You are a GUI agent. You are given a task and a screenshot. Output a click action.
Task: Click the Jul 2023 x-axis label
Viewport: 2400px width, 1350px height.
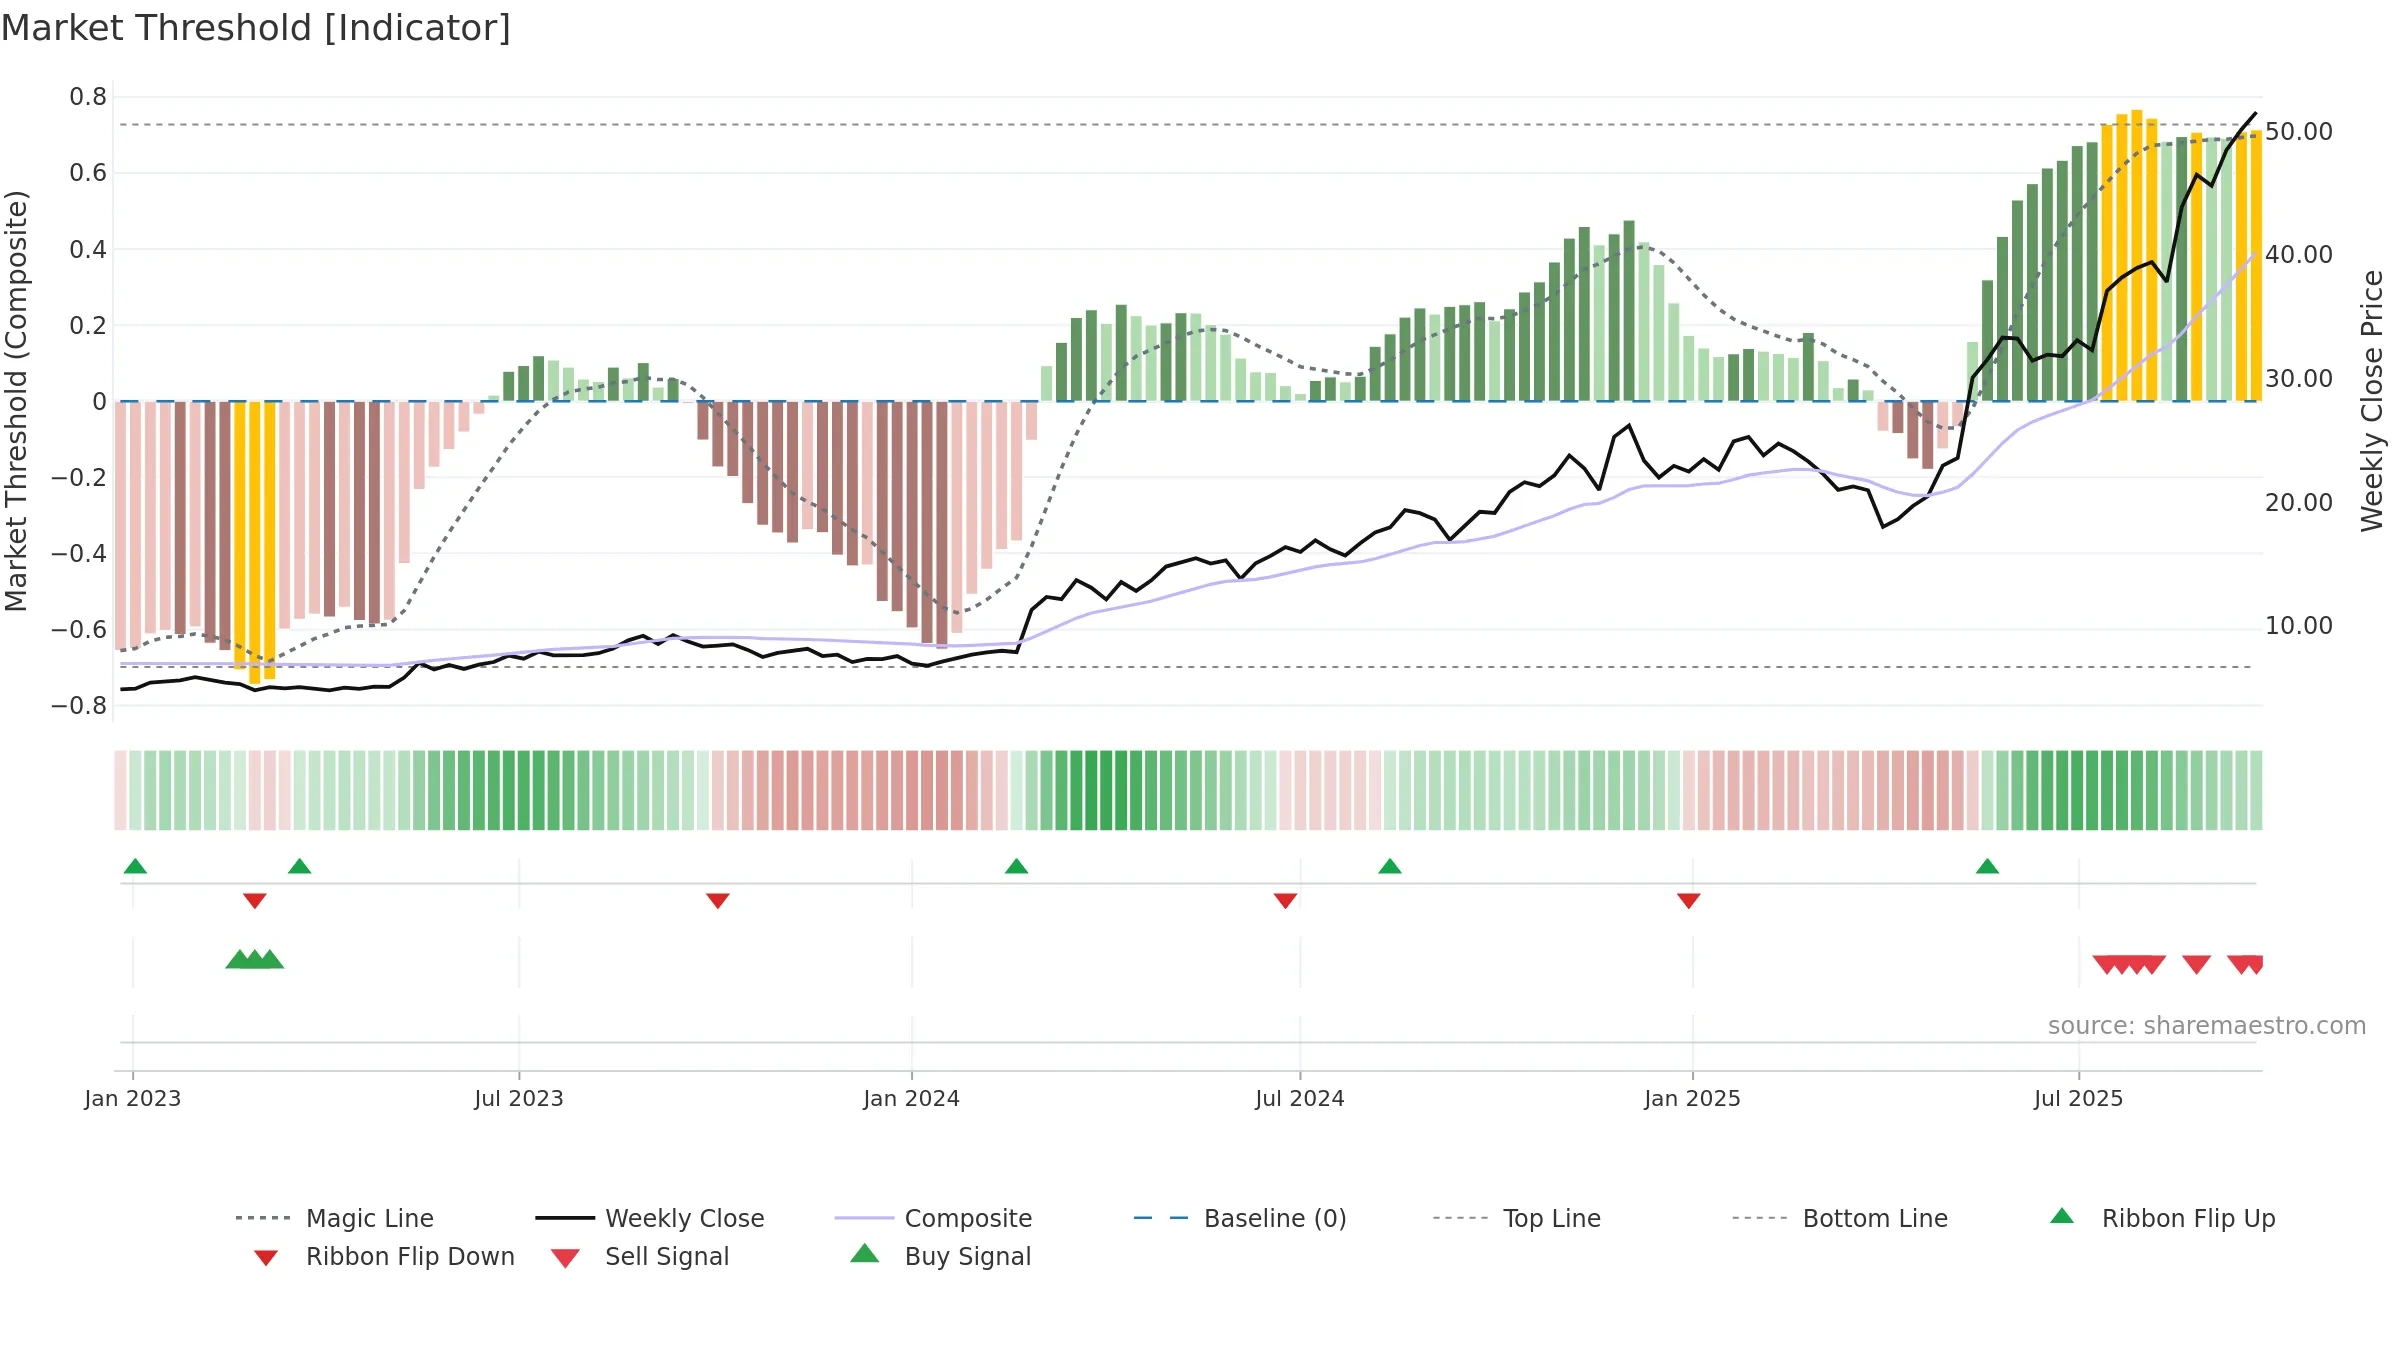tap(518, 1099)
